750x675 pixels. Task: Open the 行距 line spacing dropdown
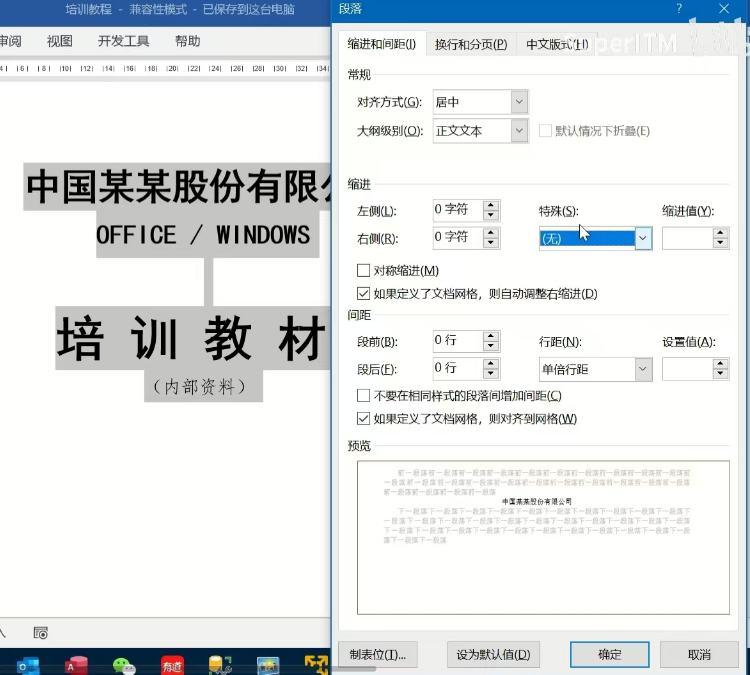(643, 369)
